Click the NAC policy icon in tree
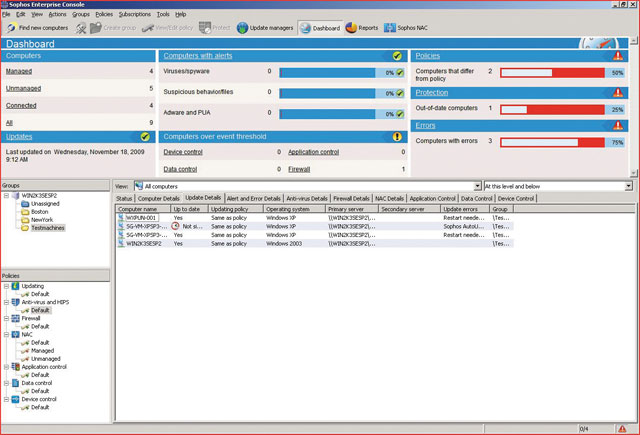 (16, 334)
